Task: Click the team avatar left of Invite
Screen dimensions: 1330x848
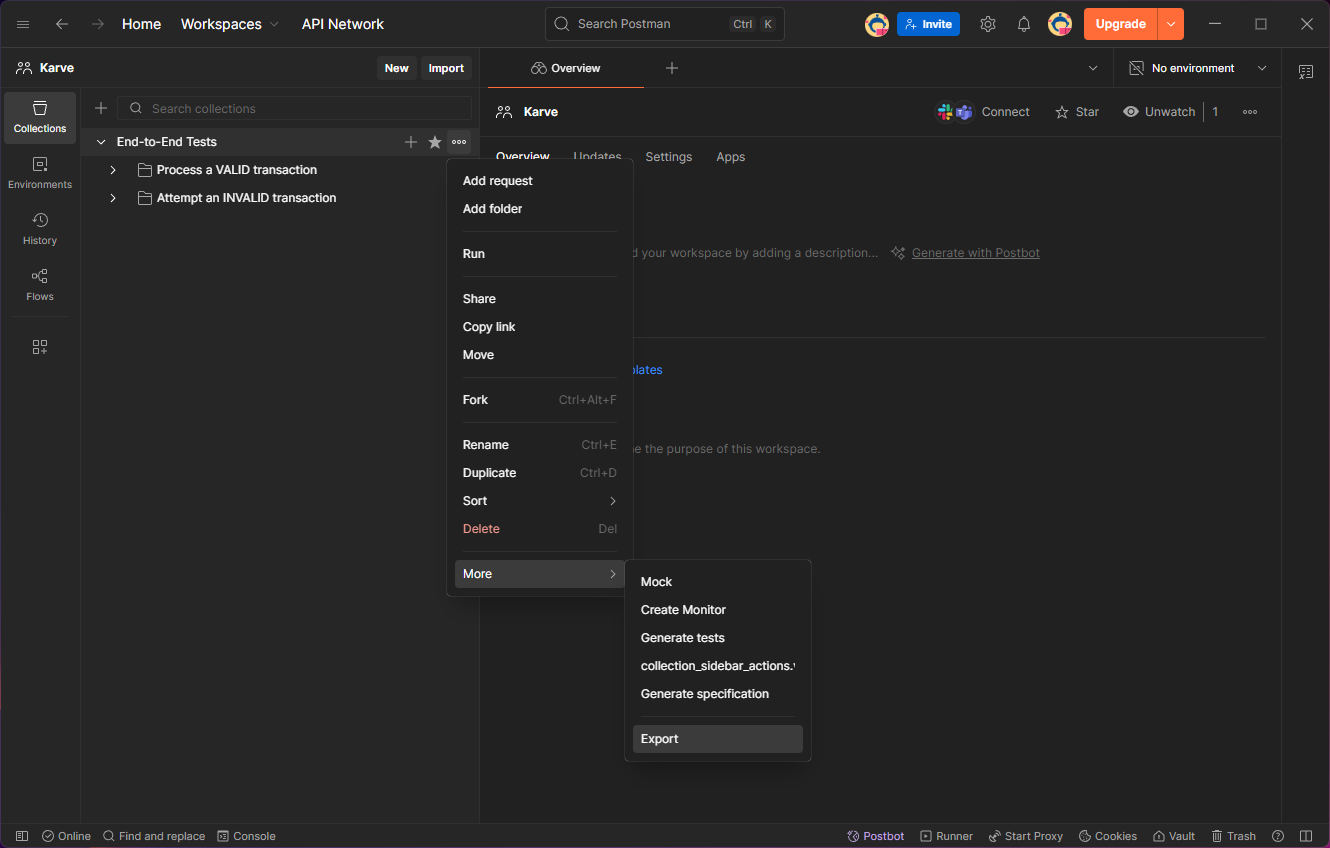Action: click(877, 24)
